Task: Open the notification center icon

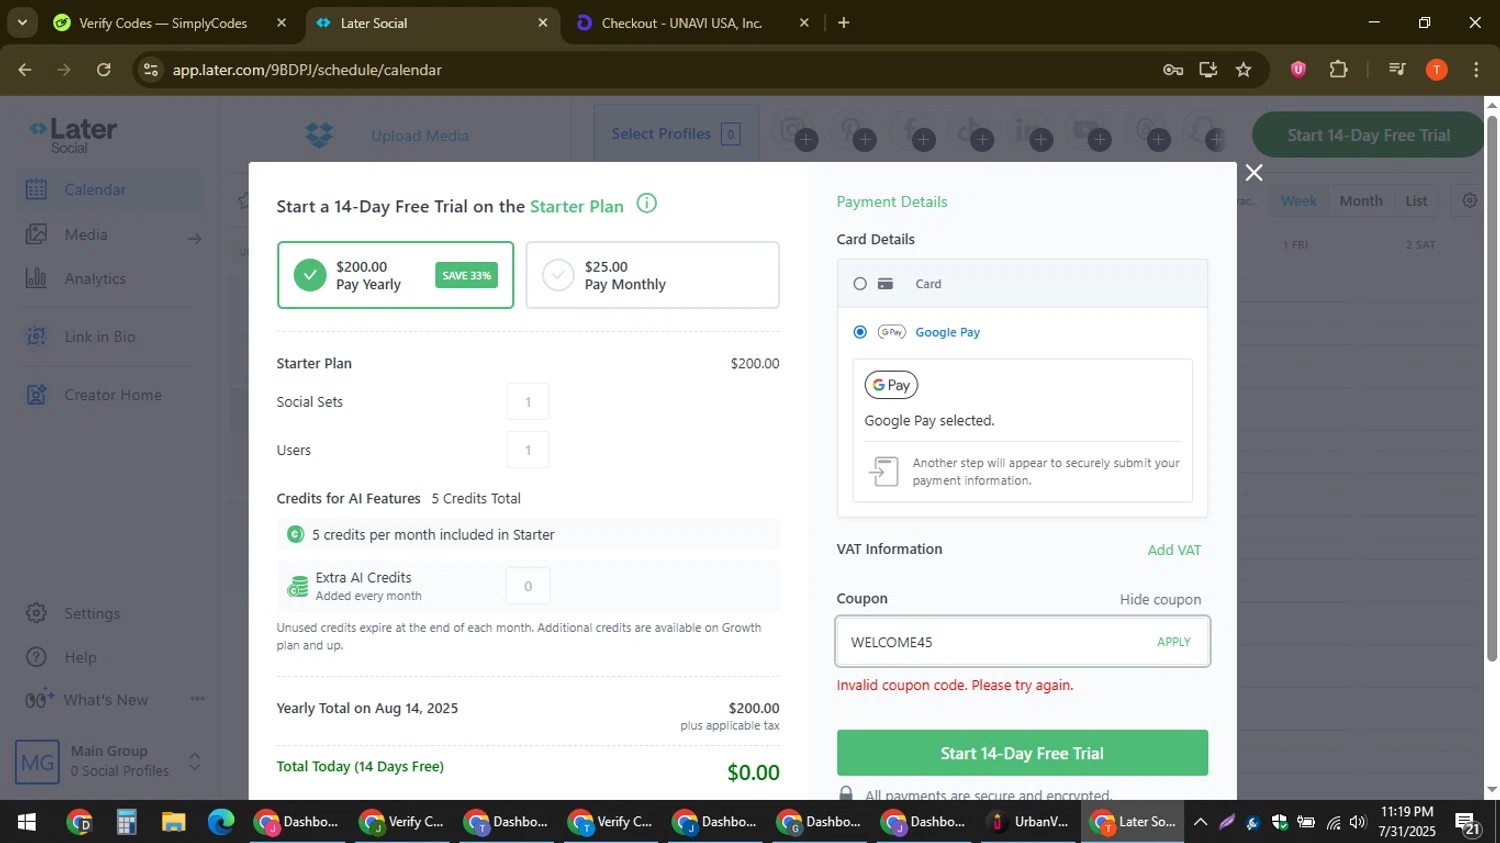Action: click(x=1469, y=823)
